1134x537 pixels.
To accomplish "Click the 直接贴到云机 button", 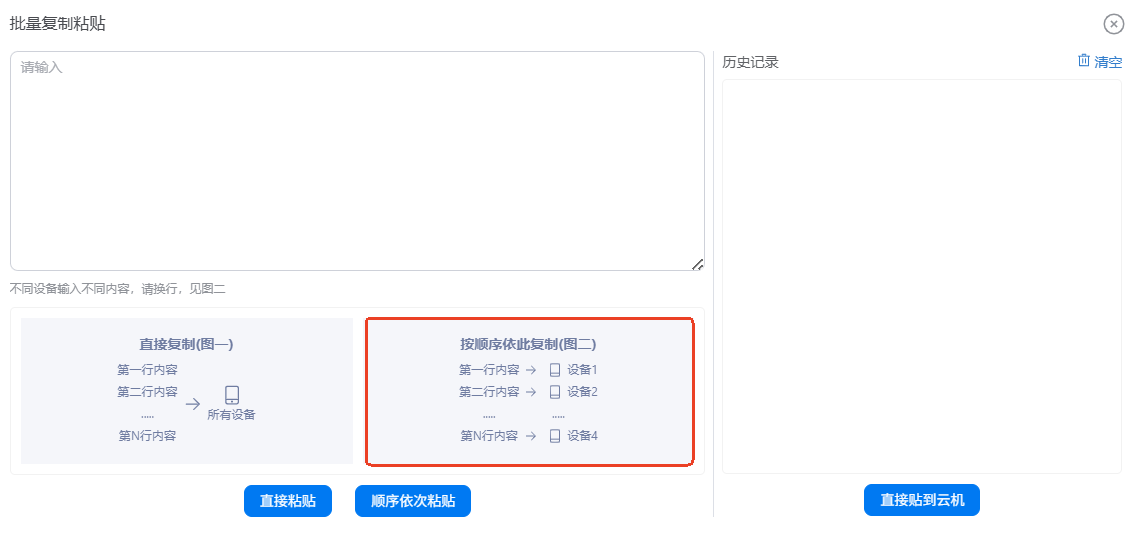I will pos(922,500).
